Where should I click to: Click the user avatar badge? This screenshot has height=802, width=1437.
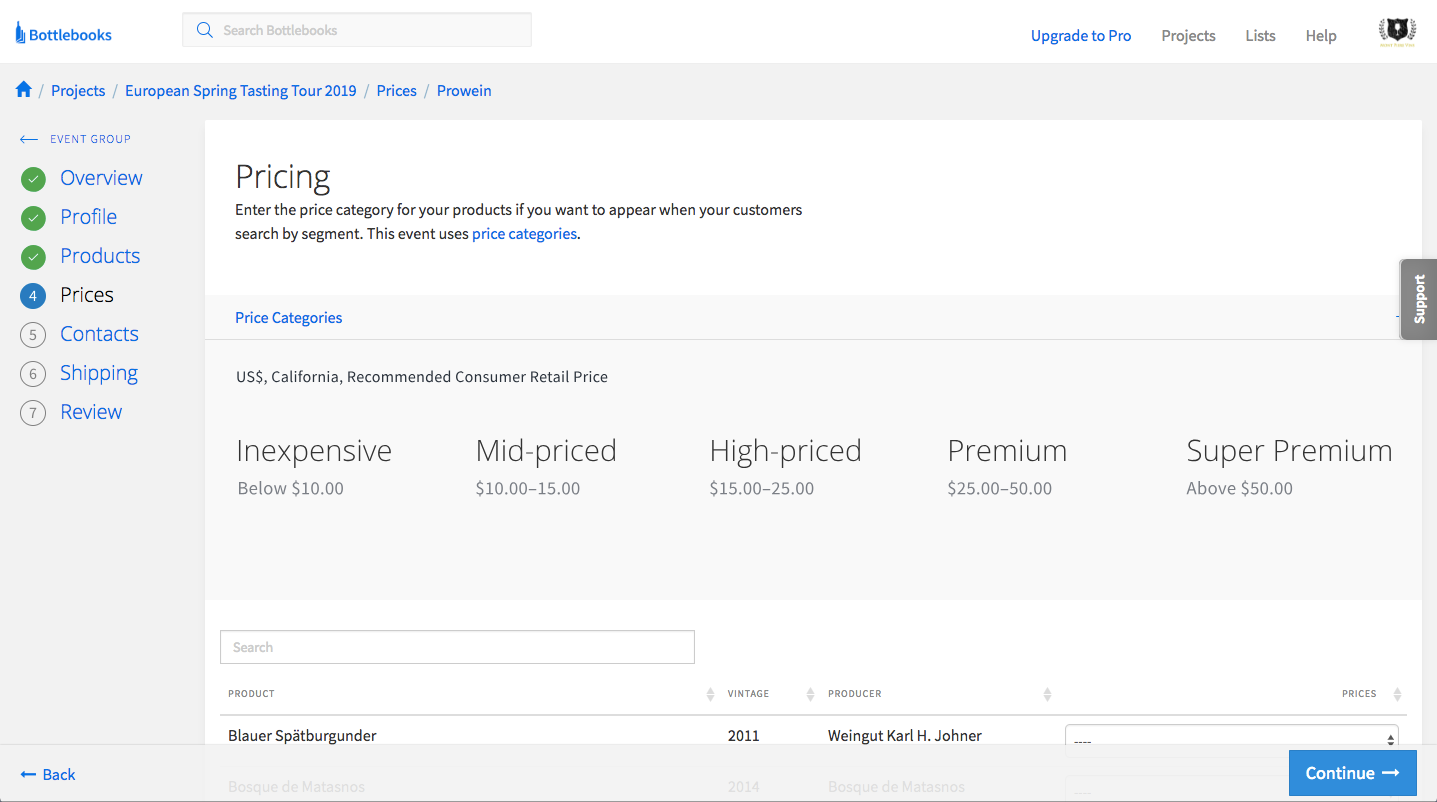1396,34
